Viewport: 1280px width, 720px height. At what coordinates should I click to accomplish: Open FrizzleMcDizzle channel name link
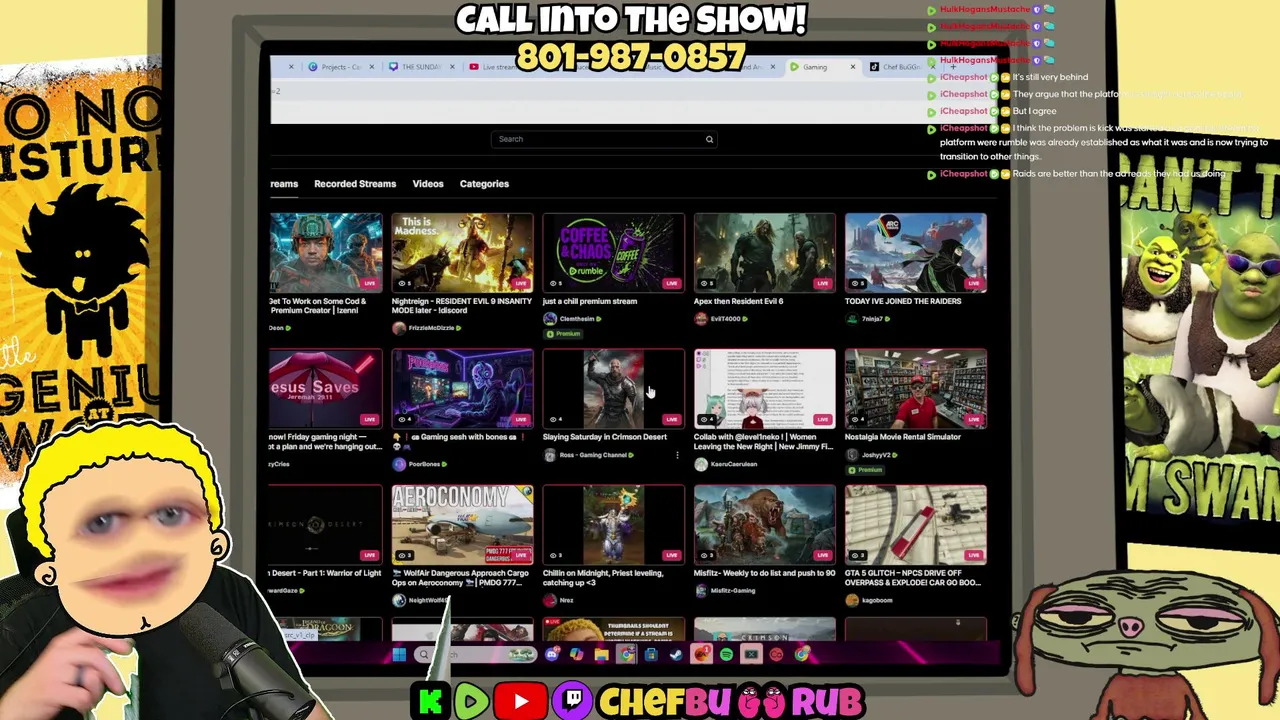[x=431, y=328]
